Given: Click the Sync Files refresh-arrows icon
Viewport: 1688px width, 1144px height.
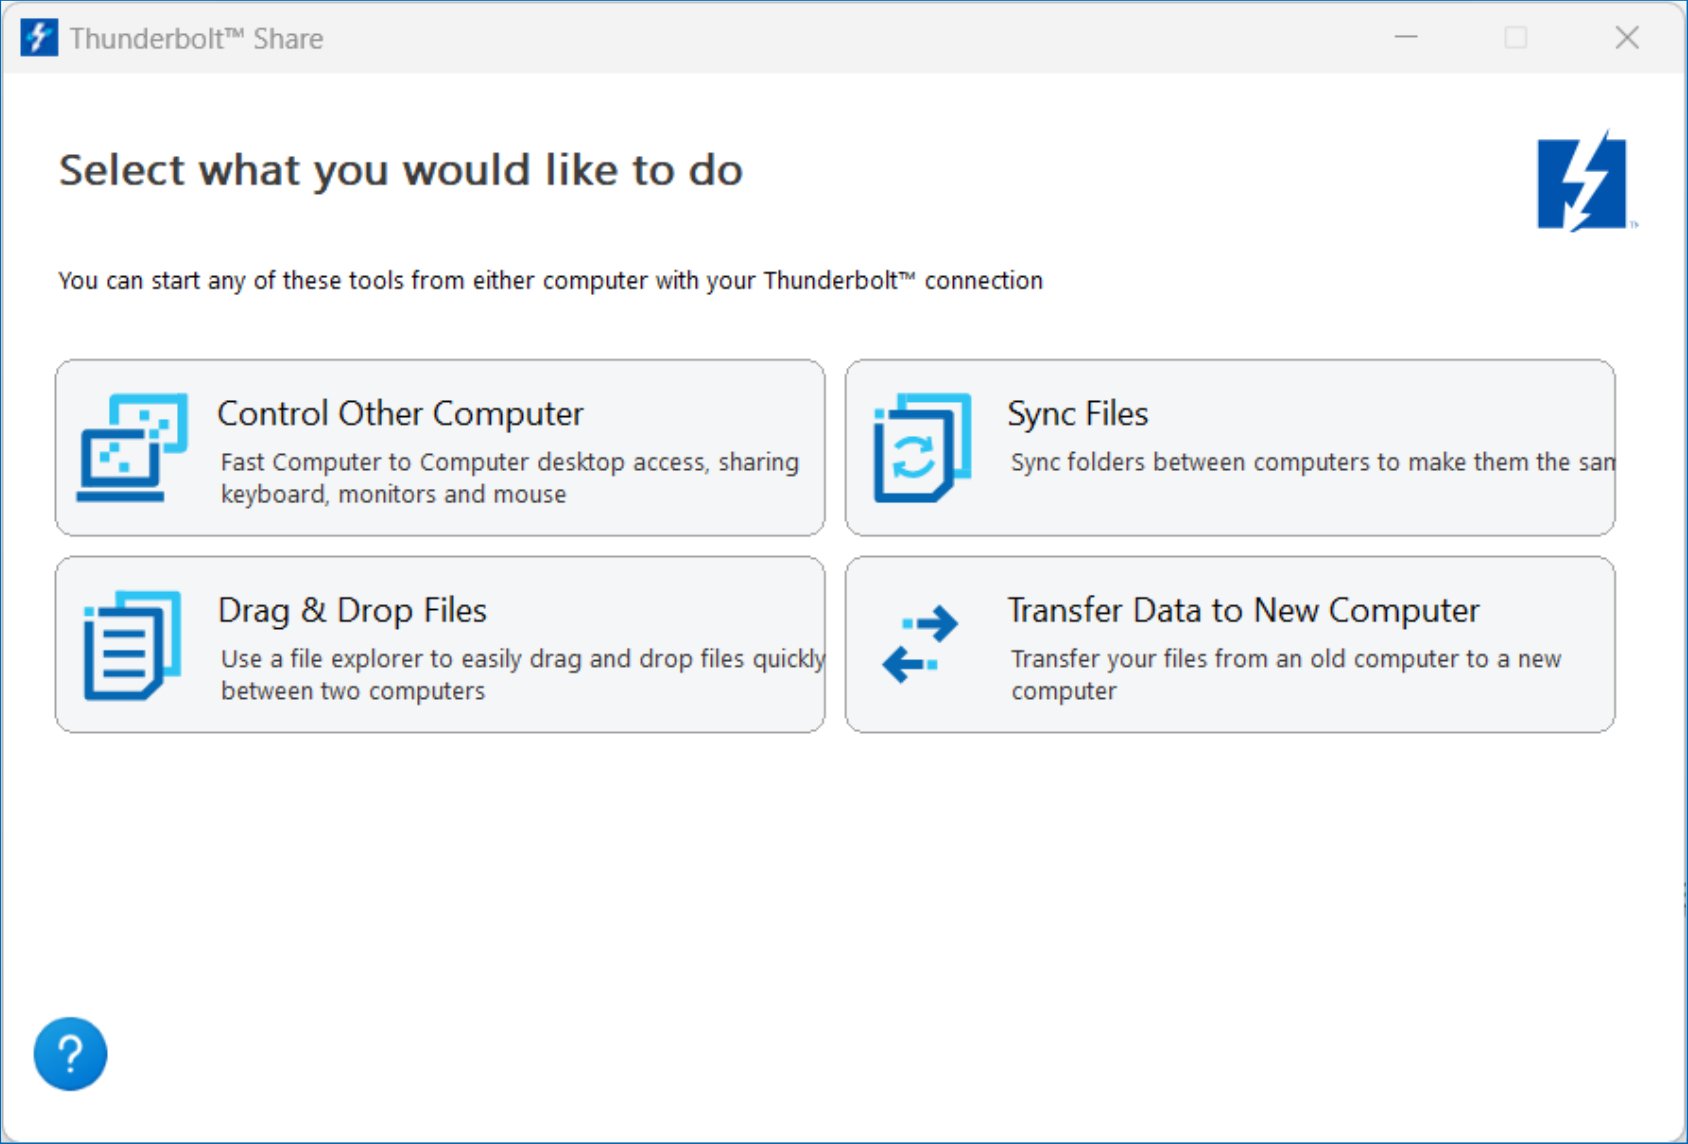Looking at the screenshot, I should coord(921,447).
